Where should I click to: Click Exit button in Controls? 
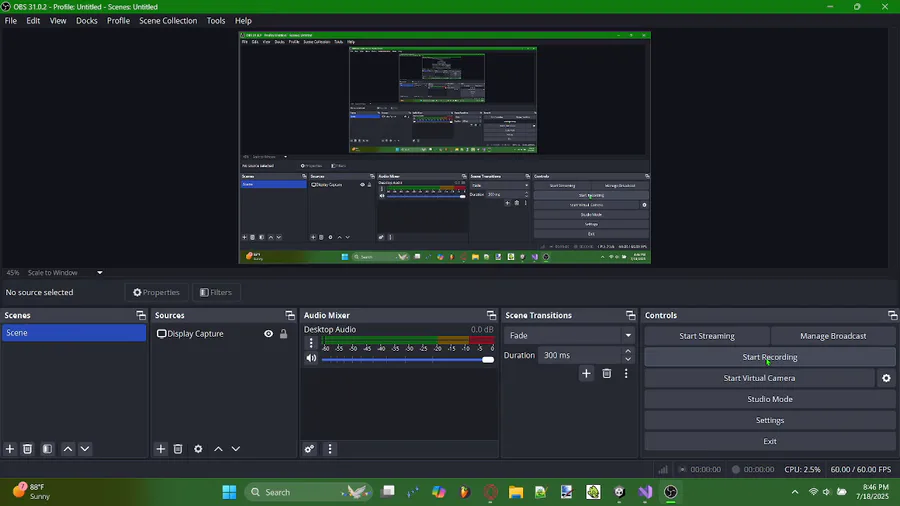[x=770, y=441]
